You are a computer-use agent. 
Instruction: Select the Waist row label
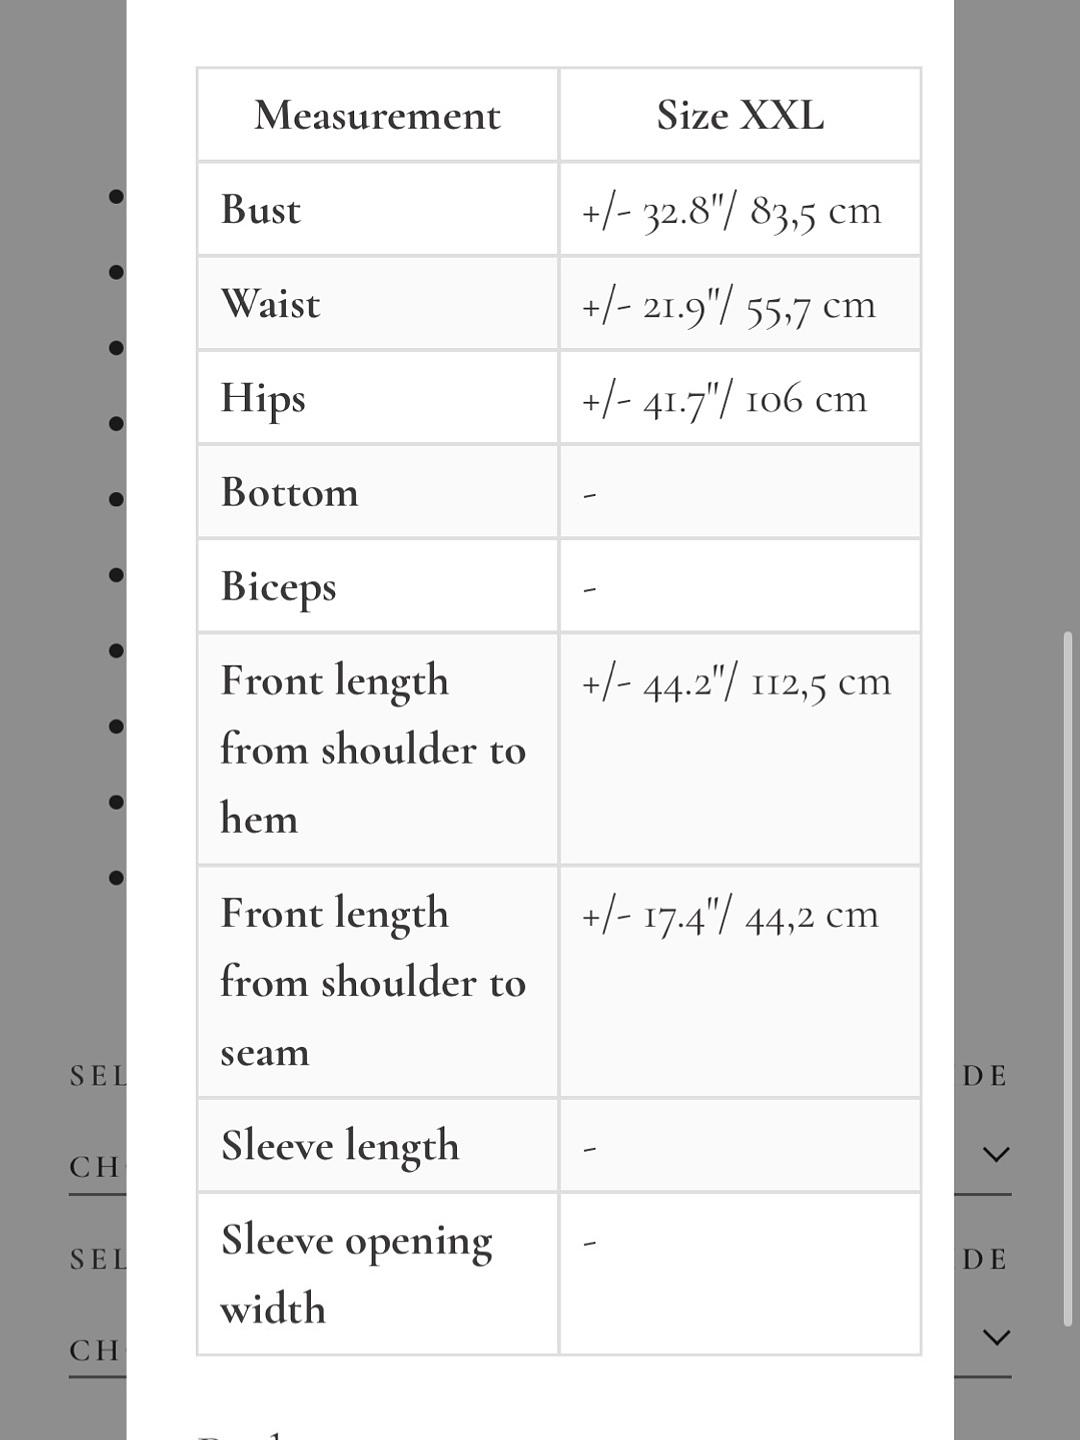pyautogui.click(x=270, y=304)
